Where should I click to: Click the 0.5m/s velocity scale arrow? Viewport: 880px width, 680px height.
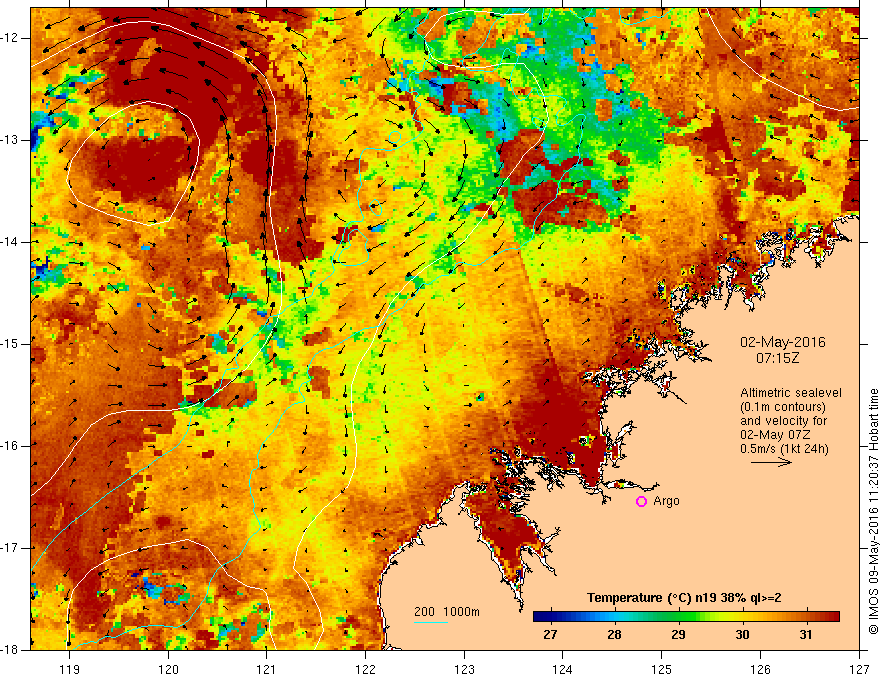click(x=771, y=462)
